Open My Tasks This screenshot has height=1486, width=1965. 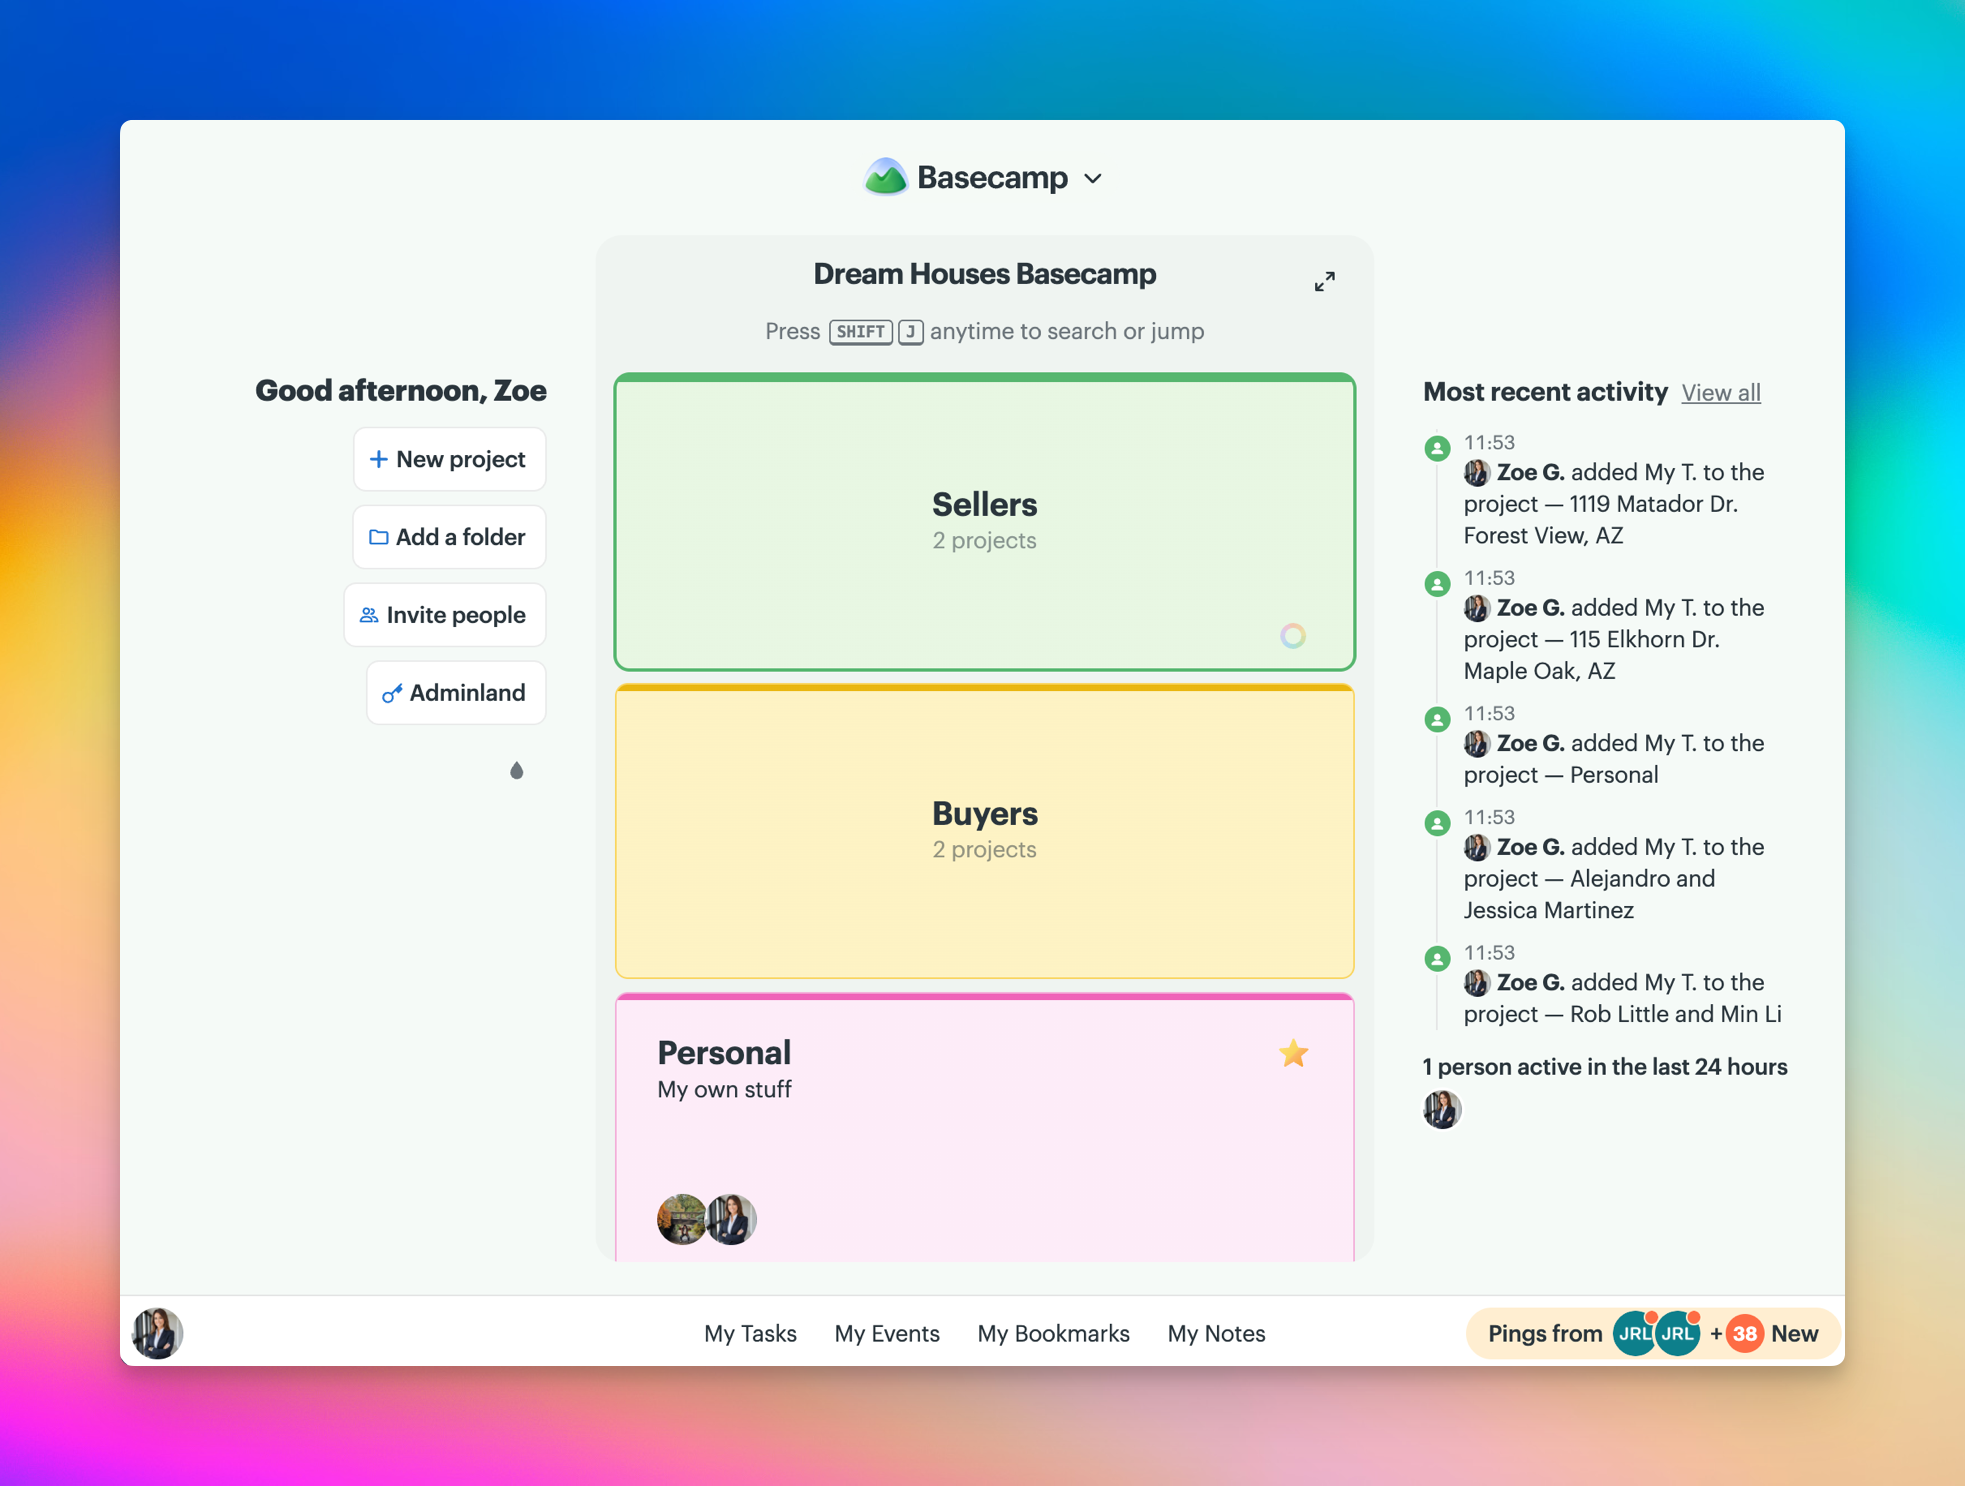tap(750, 1333)
